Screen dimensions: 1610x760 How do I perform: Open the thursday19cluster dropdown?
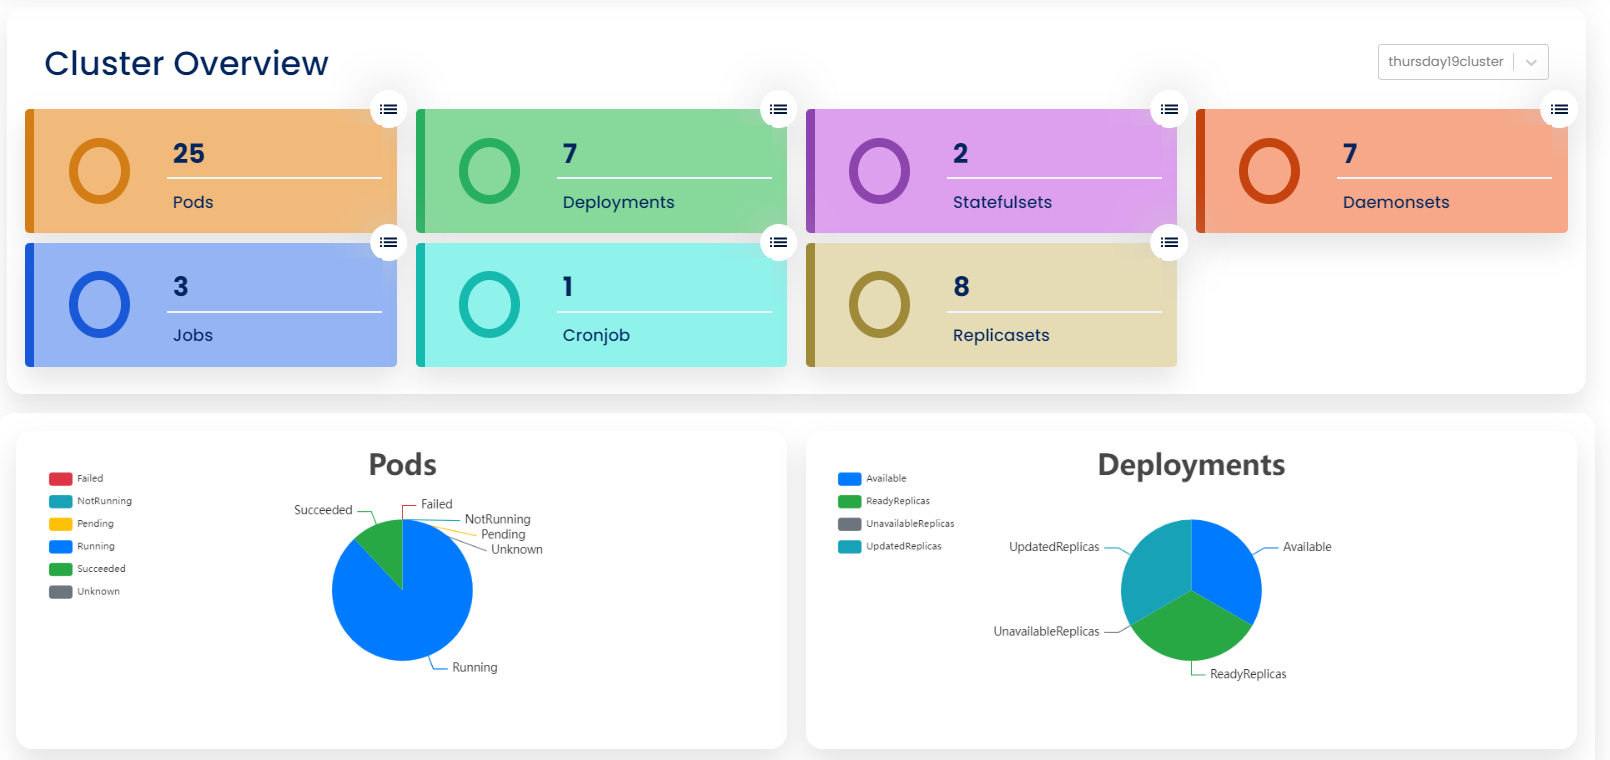[x=1463, y=62]
